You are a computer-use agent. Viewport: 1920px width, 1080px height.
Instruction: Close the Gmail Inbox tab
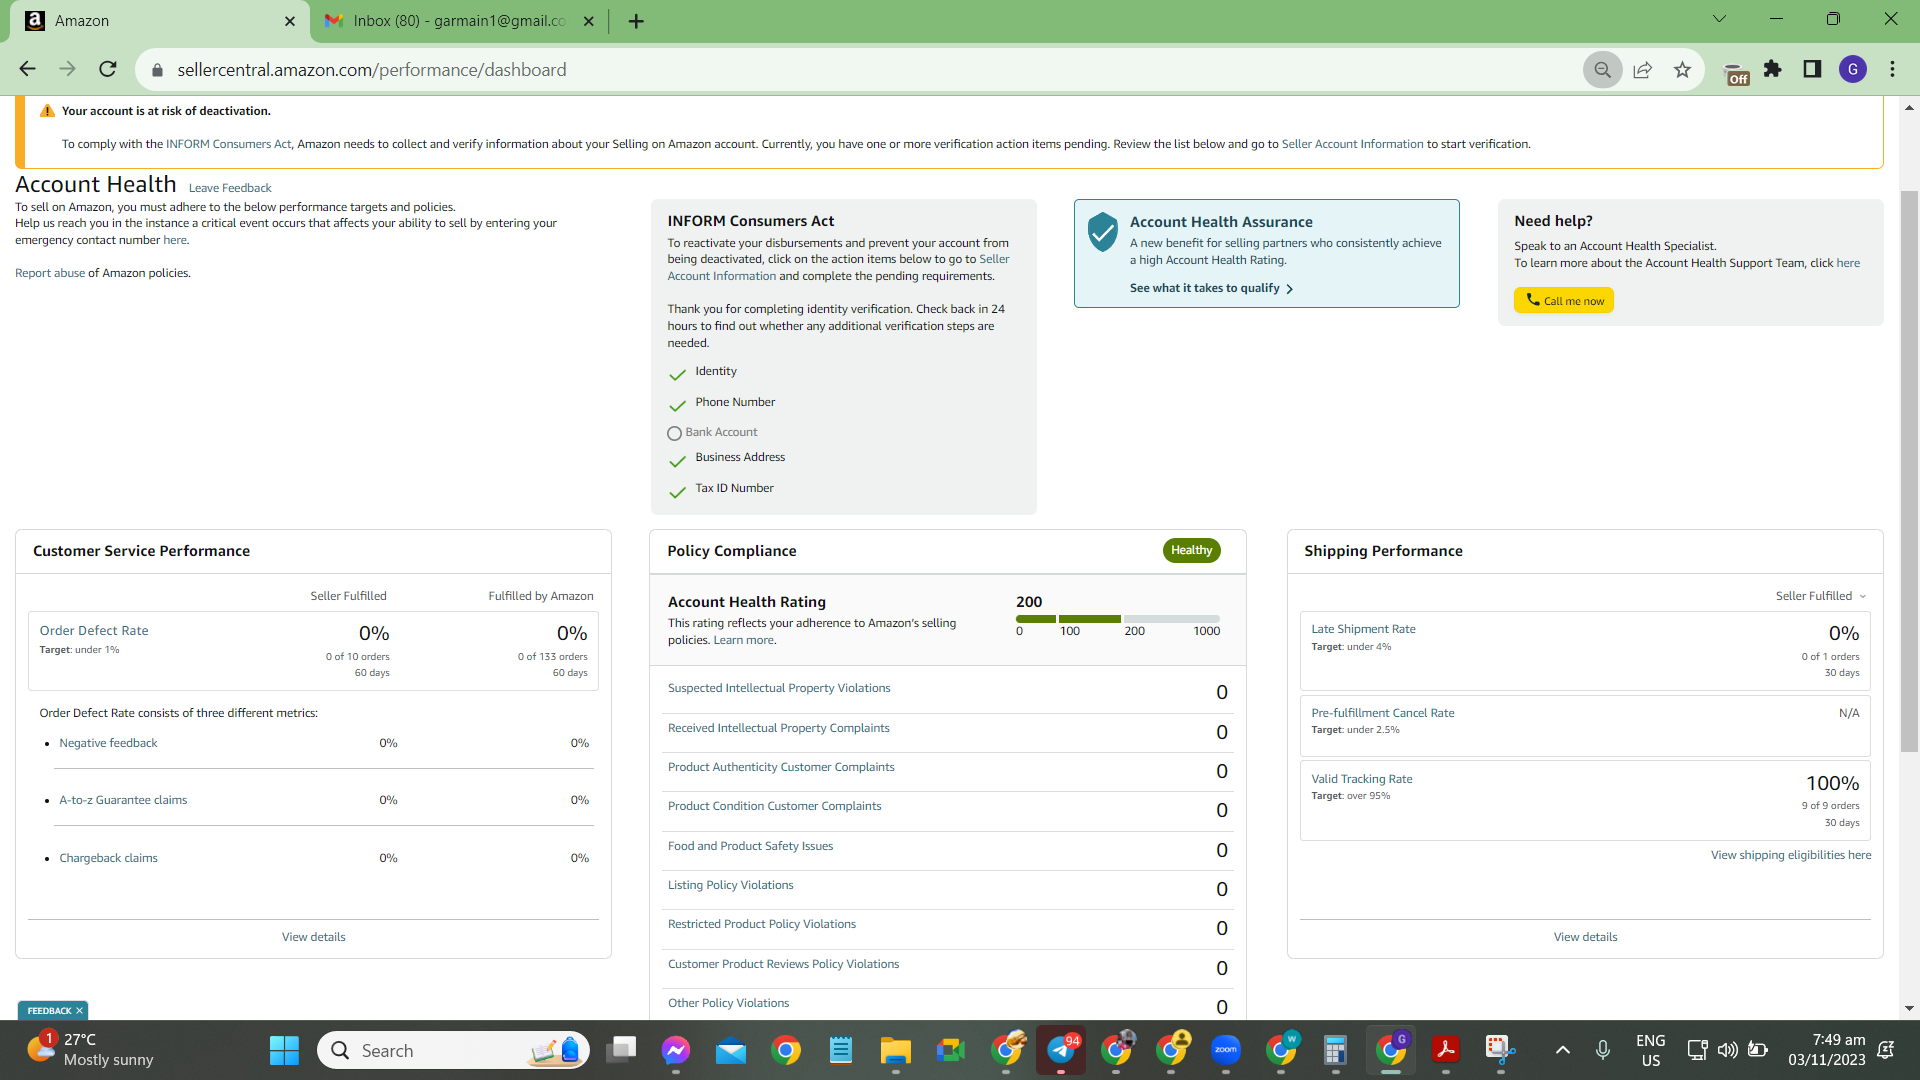(588, 21)
